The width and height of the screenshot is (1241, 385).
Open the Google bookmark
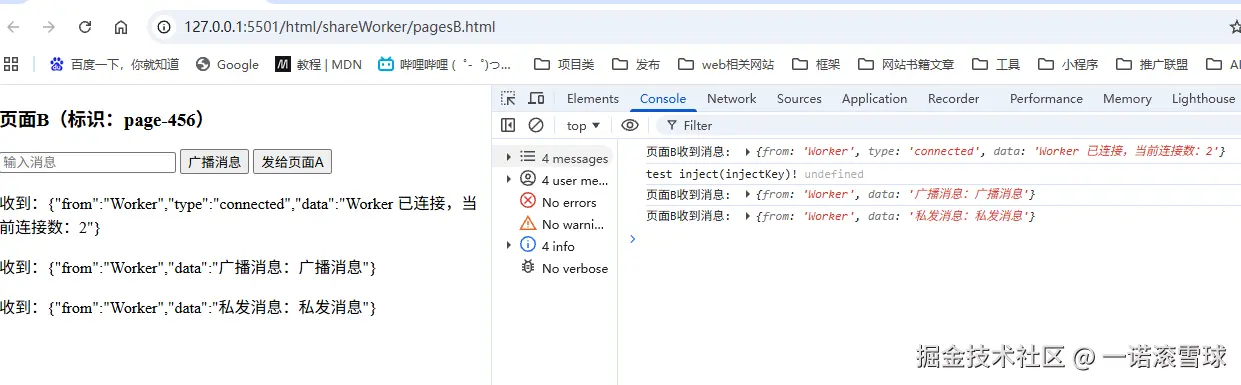(x=227, y=64)
